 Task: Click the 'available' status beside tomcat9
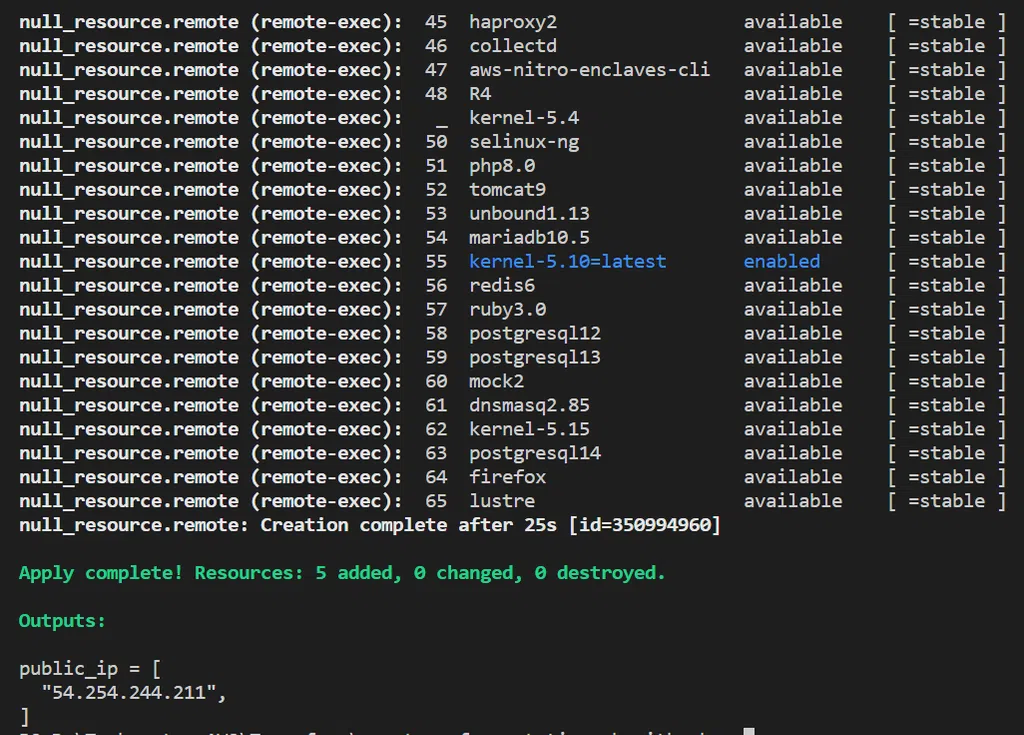coord(792,189)
